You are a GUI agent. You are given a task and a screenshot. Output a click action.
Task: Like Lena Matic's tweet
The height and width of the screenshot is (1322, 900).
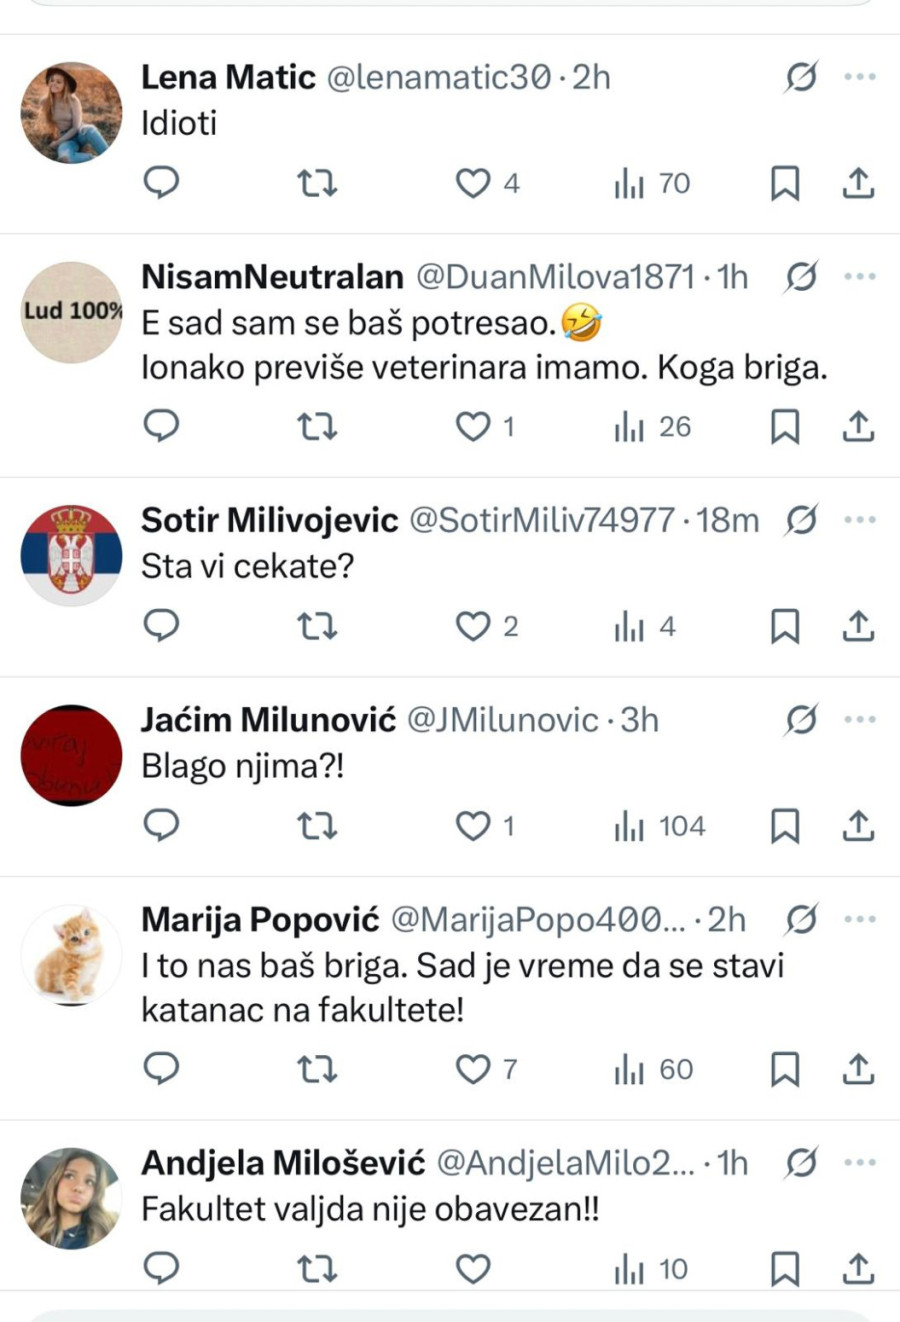pos(473,183)
